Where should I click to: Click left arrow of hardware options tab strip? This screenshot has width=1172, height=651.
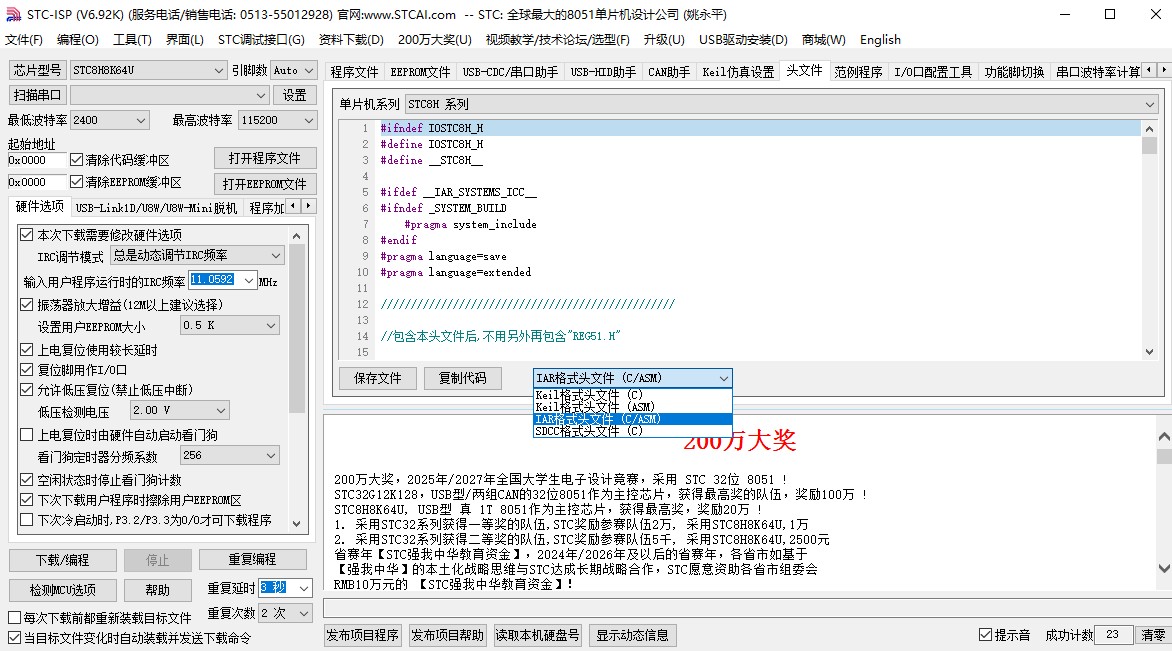tap(293, 207)
